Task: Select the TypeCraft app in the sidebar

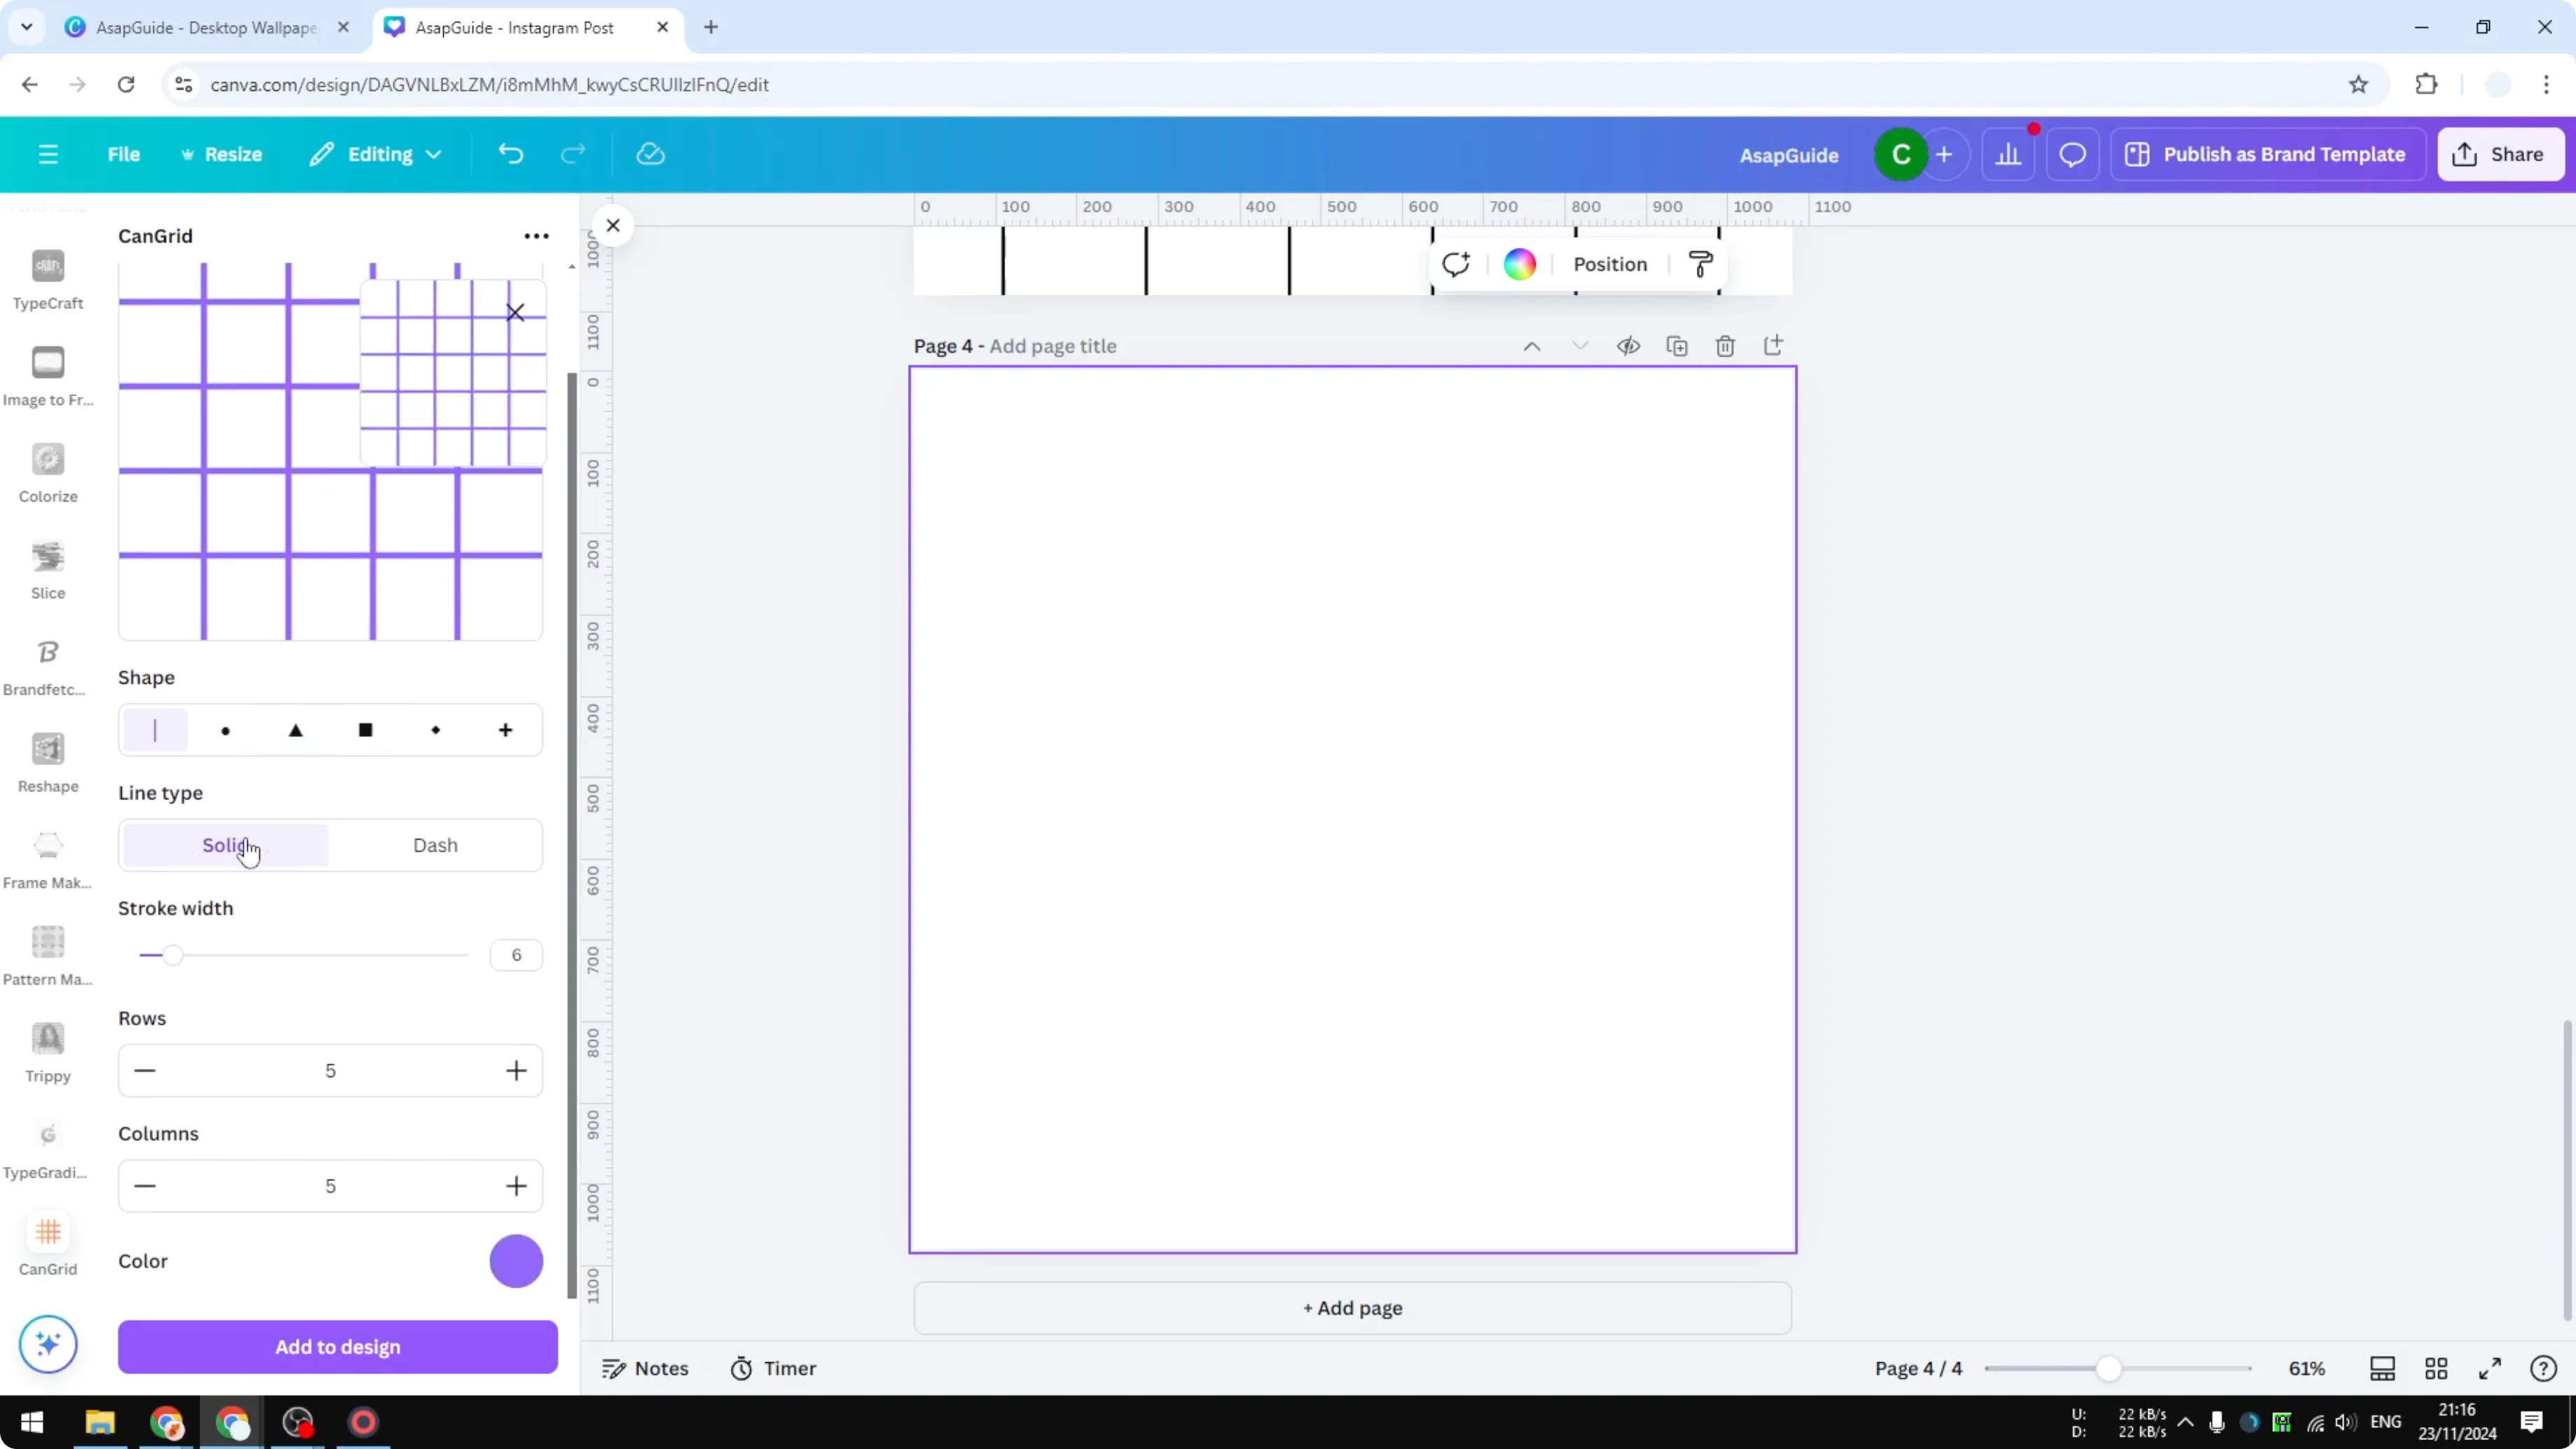Action: [48, 278]
